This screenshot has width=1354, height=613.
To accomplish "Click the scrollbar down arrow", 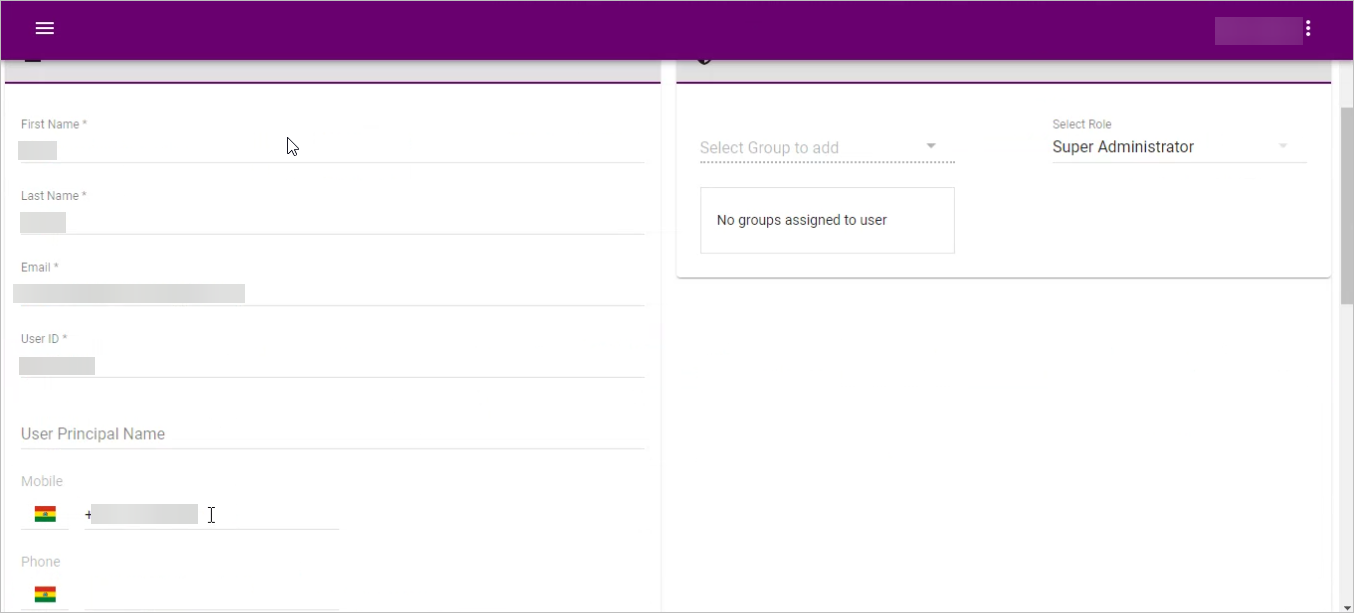I will tap(1346, 606).
